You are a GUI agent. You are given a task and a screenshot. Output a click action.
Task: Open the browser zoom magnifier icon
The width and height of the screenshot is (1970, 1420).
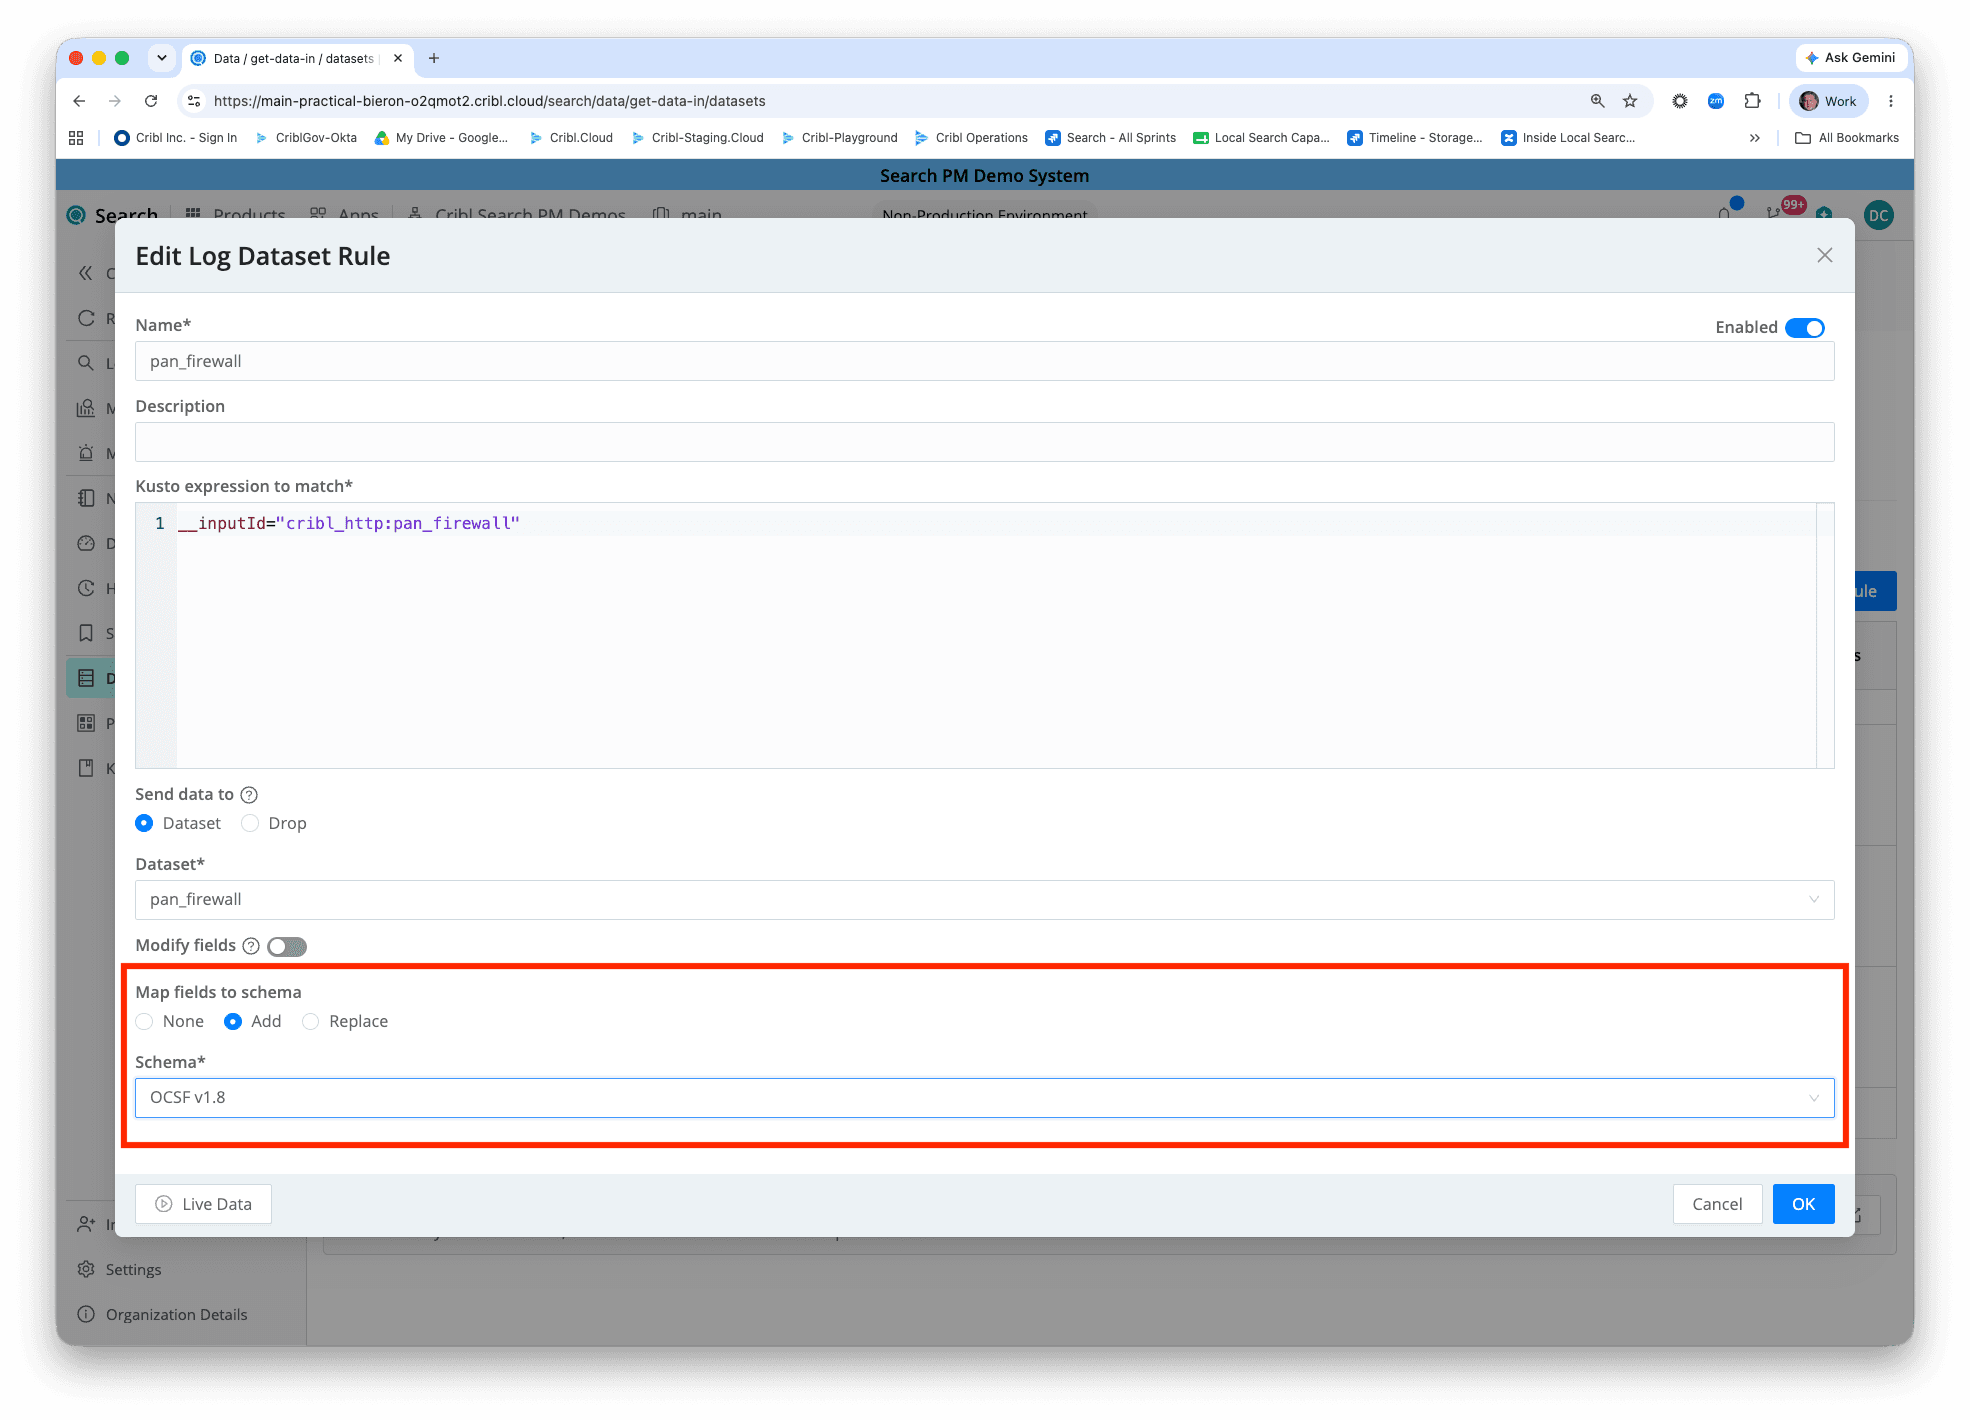pos(1597,101)
